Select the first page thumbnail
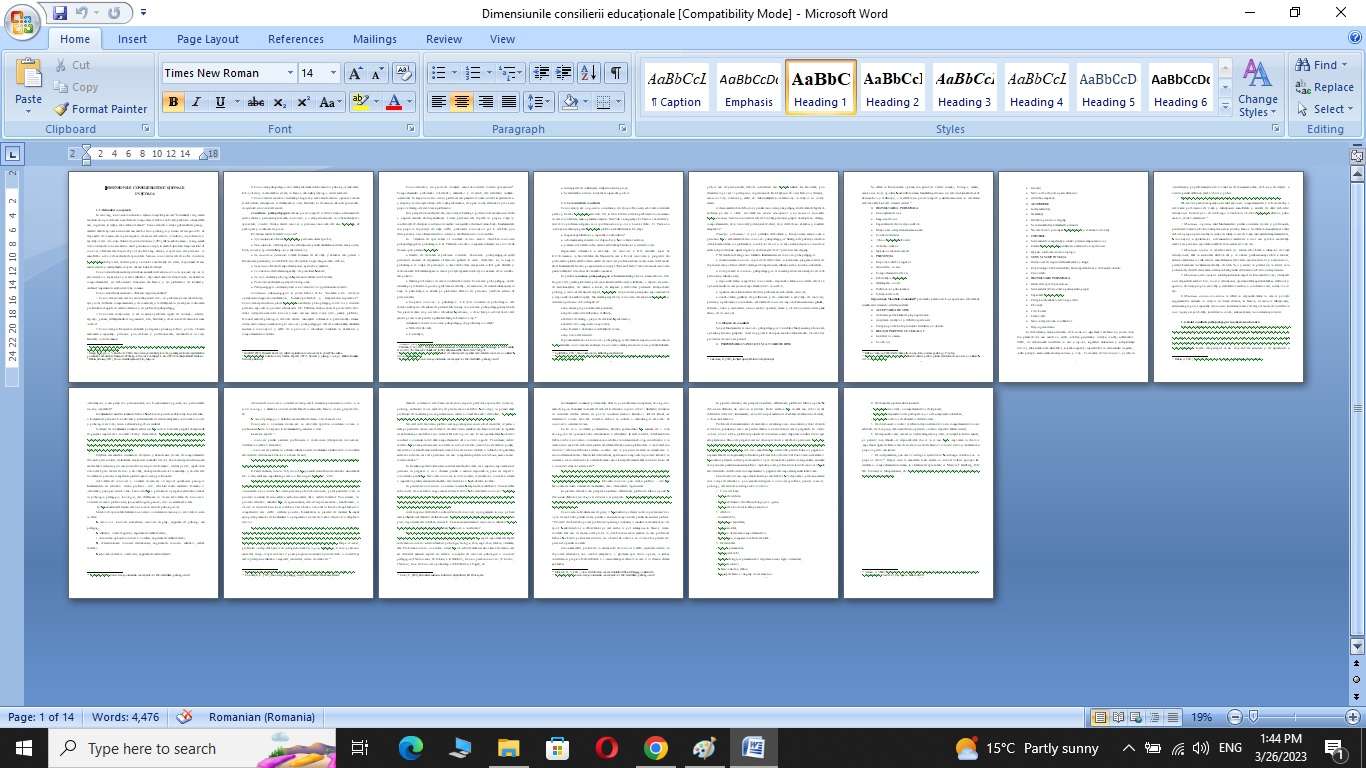 click(x=143, y=277)
